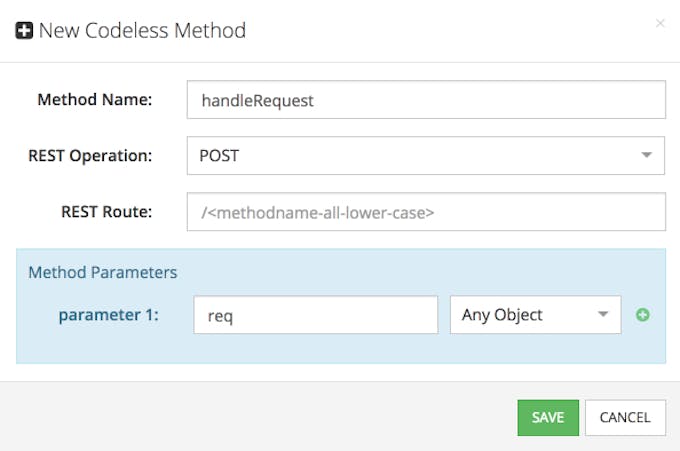Click the 'Method Name:' label

(94, 100)
